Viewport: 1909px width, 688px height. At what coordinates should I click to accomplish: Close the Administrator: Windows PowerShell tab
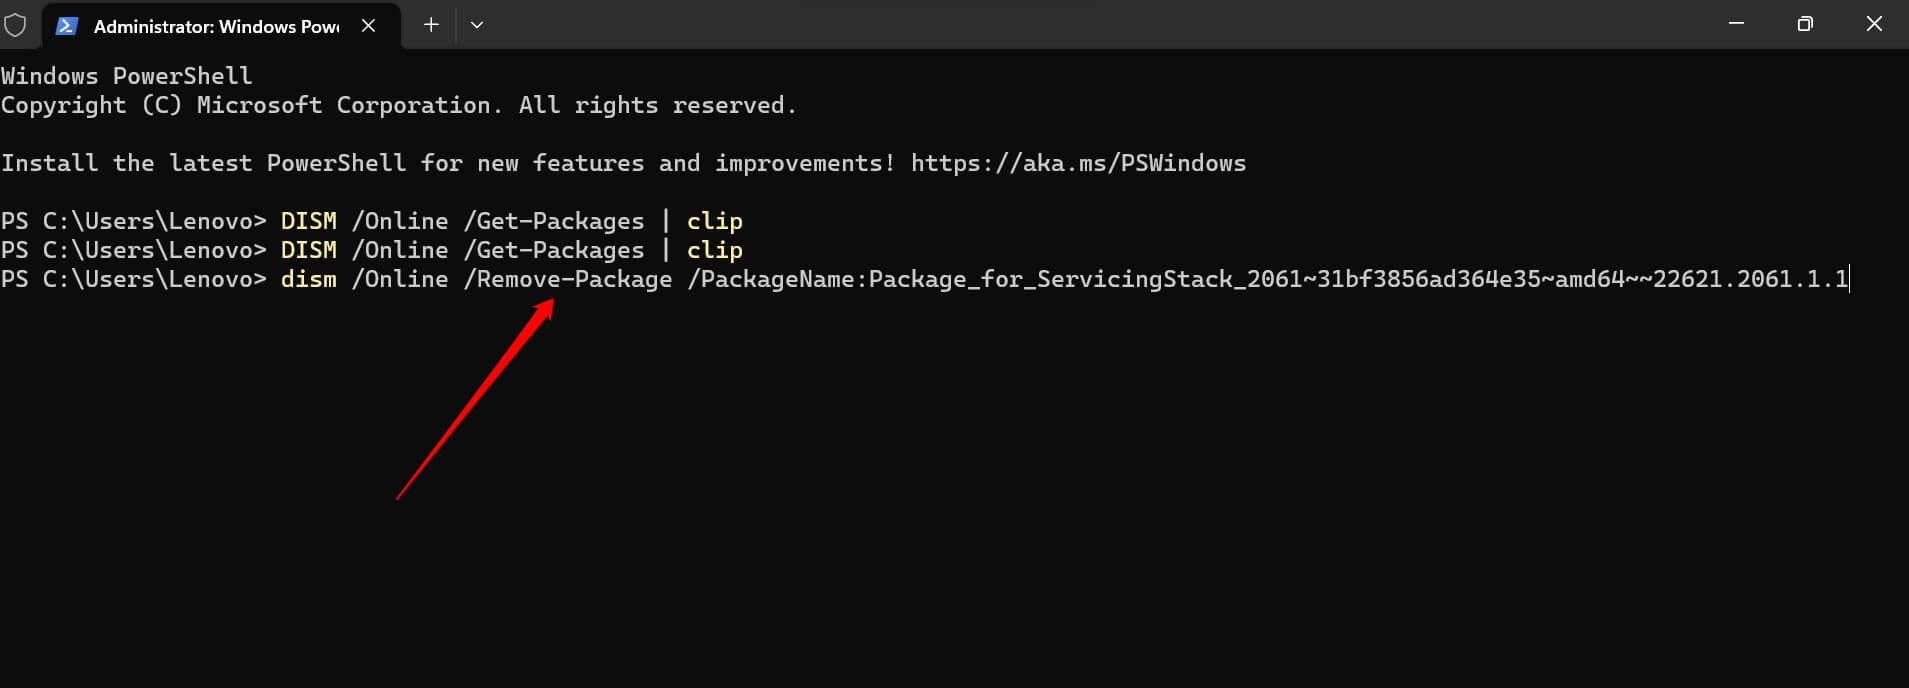pos(368,26)
